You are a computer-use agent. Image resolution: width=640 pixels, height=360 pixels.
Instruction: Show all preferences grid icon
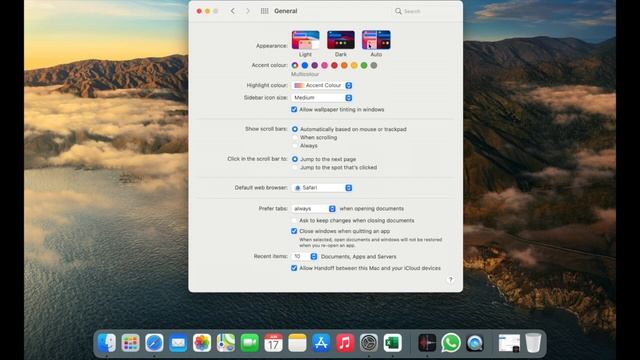point(264,11)
